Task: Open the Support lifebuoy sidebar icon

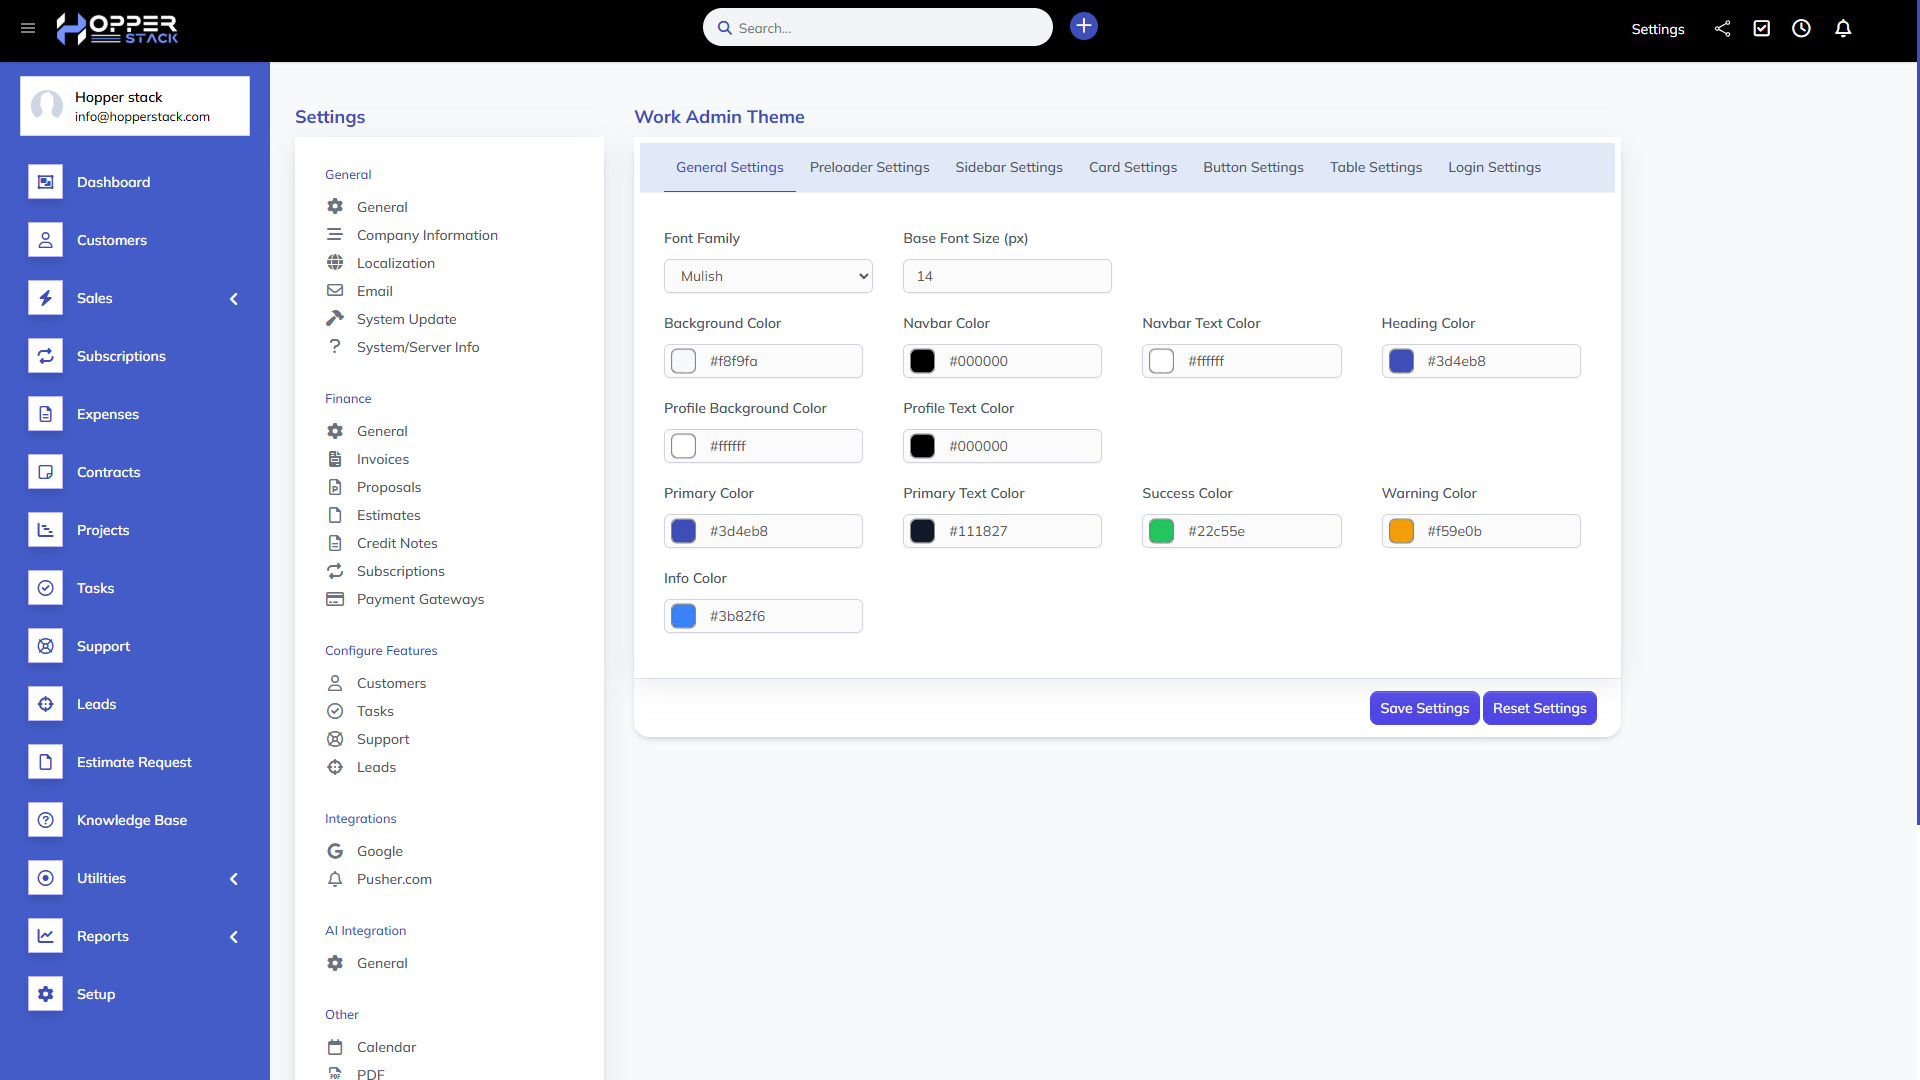Action: tap(45, 646)
